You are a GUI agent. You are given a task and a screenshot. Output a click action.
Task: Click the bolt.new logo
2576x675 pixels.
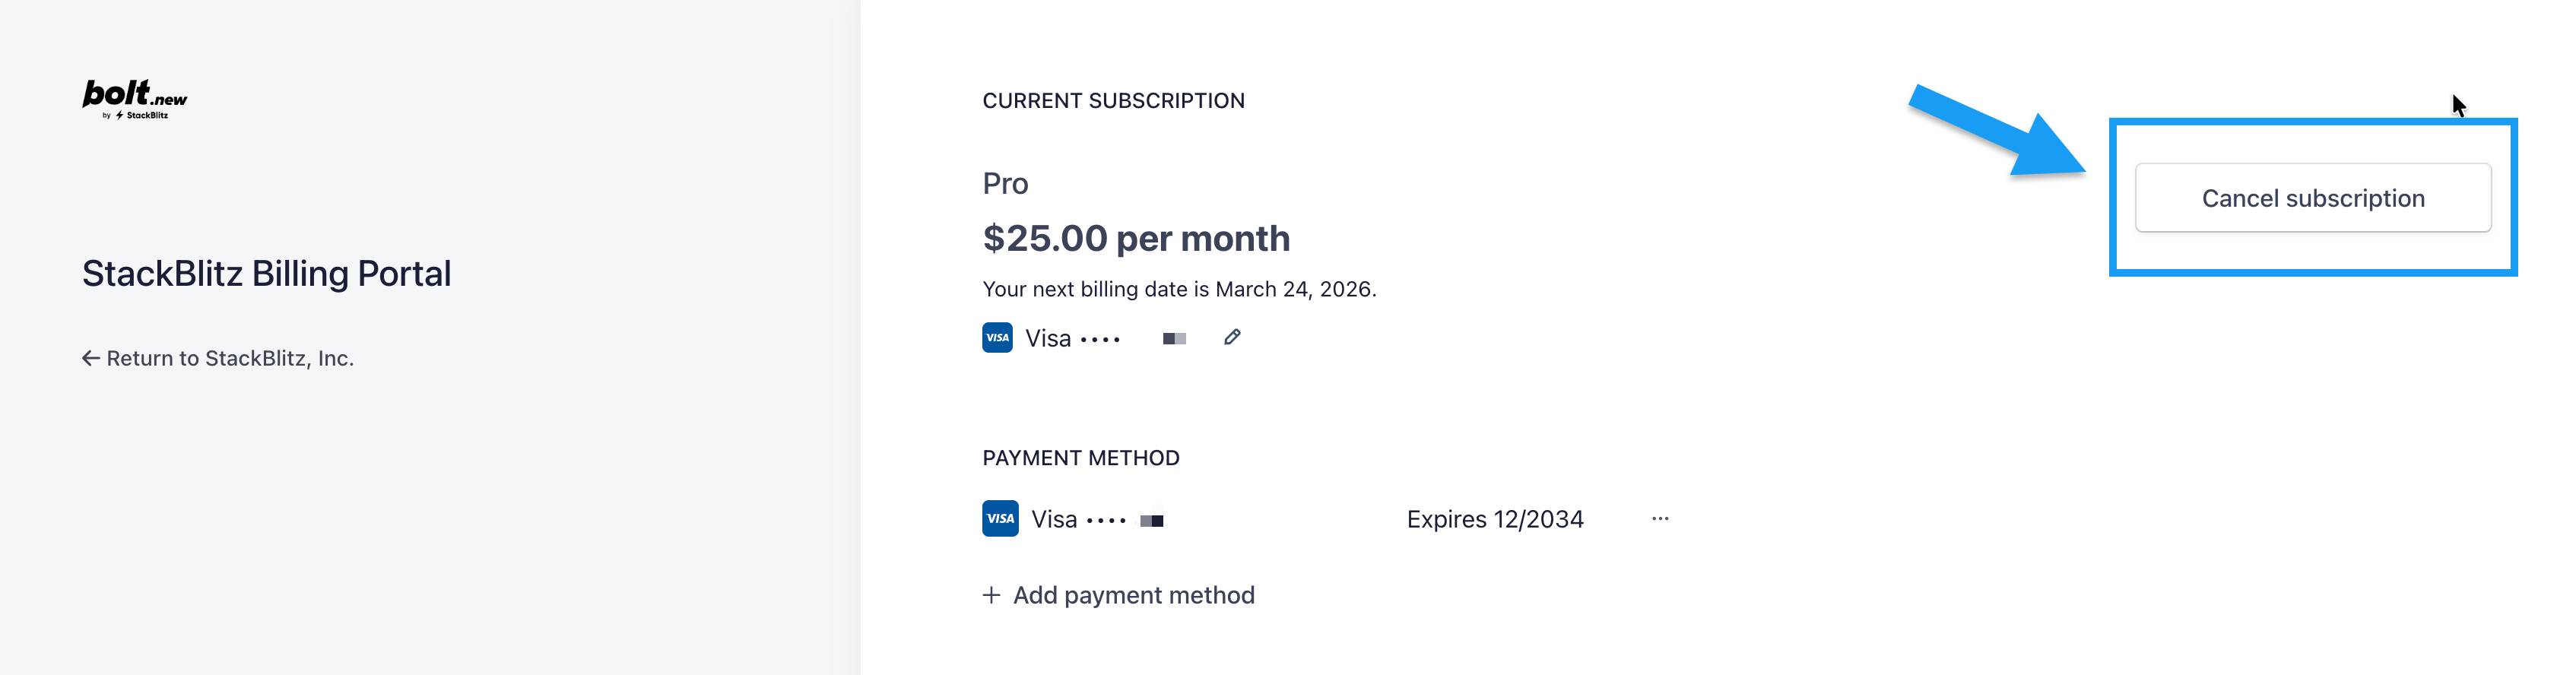134,95
